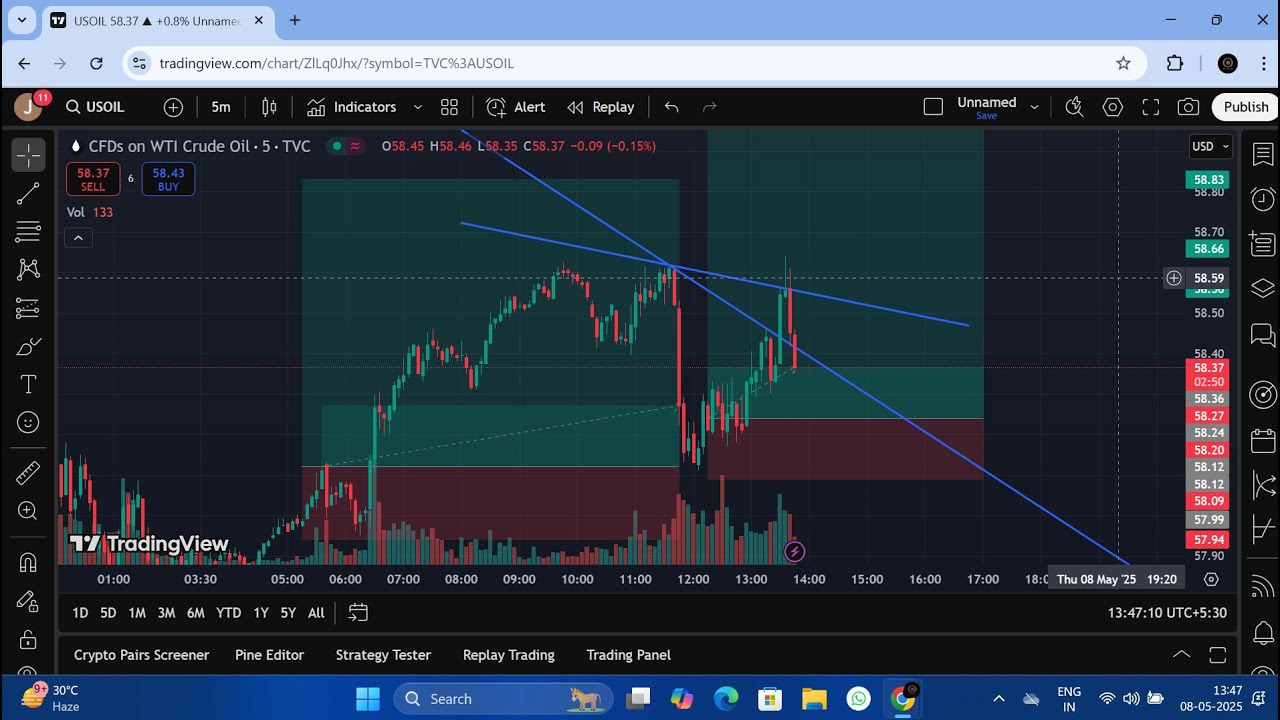This screenshot has height=720, width=1280.
Task: Open the indicator templates grid
Action: (x=449, y=107)
